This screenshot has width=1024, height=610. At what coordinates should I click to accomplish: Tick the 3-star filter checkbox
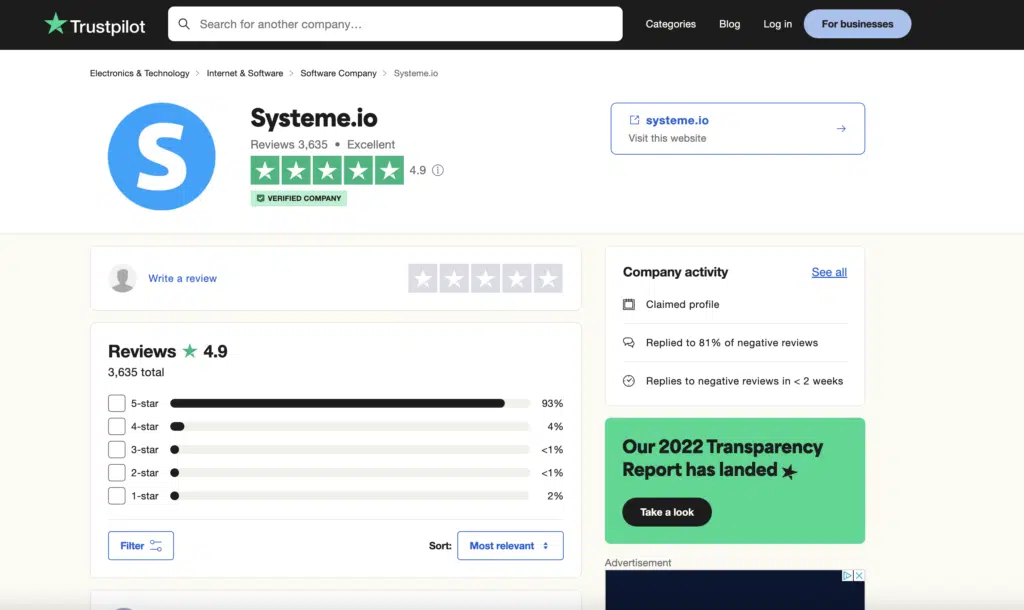117,450
